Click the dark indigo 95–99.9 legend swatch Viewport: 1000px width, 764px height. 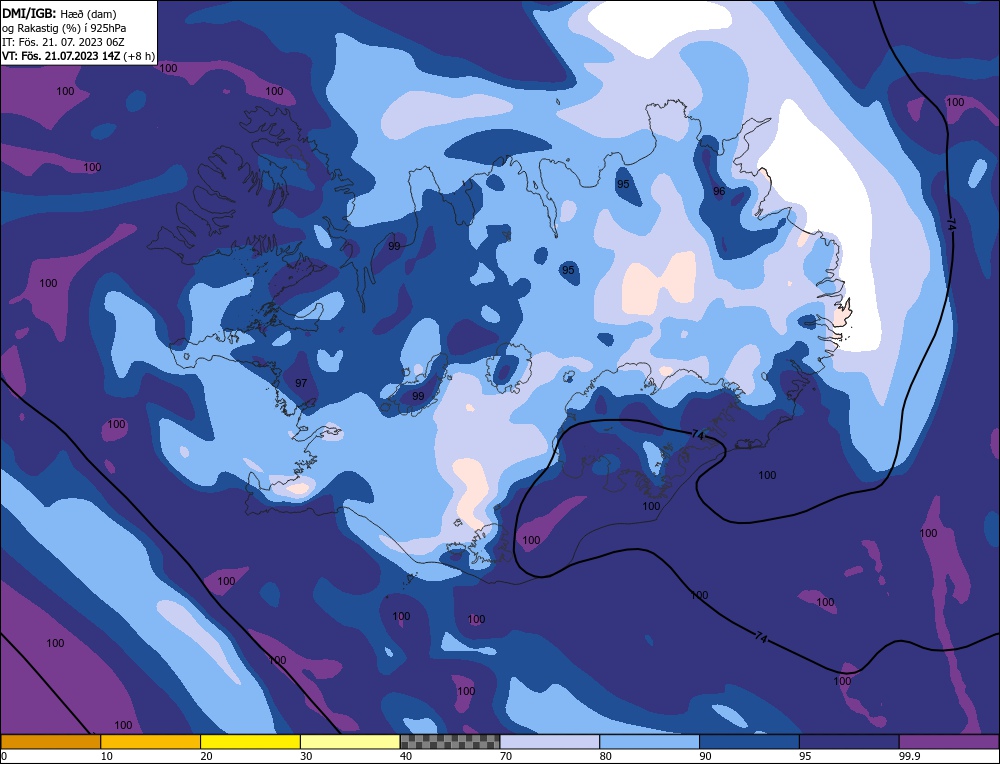click(x=849, y=742)
